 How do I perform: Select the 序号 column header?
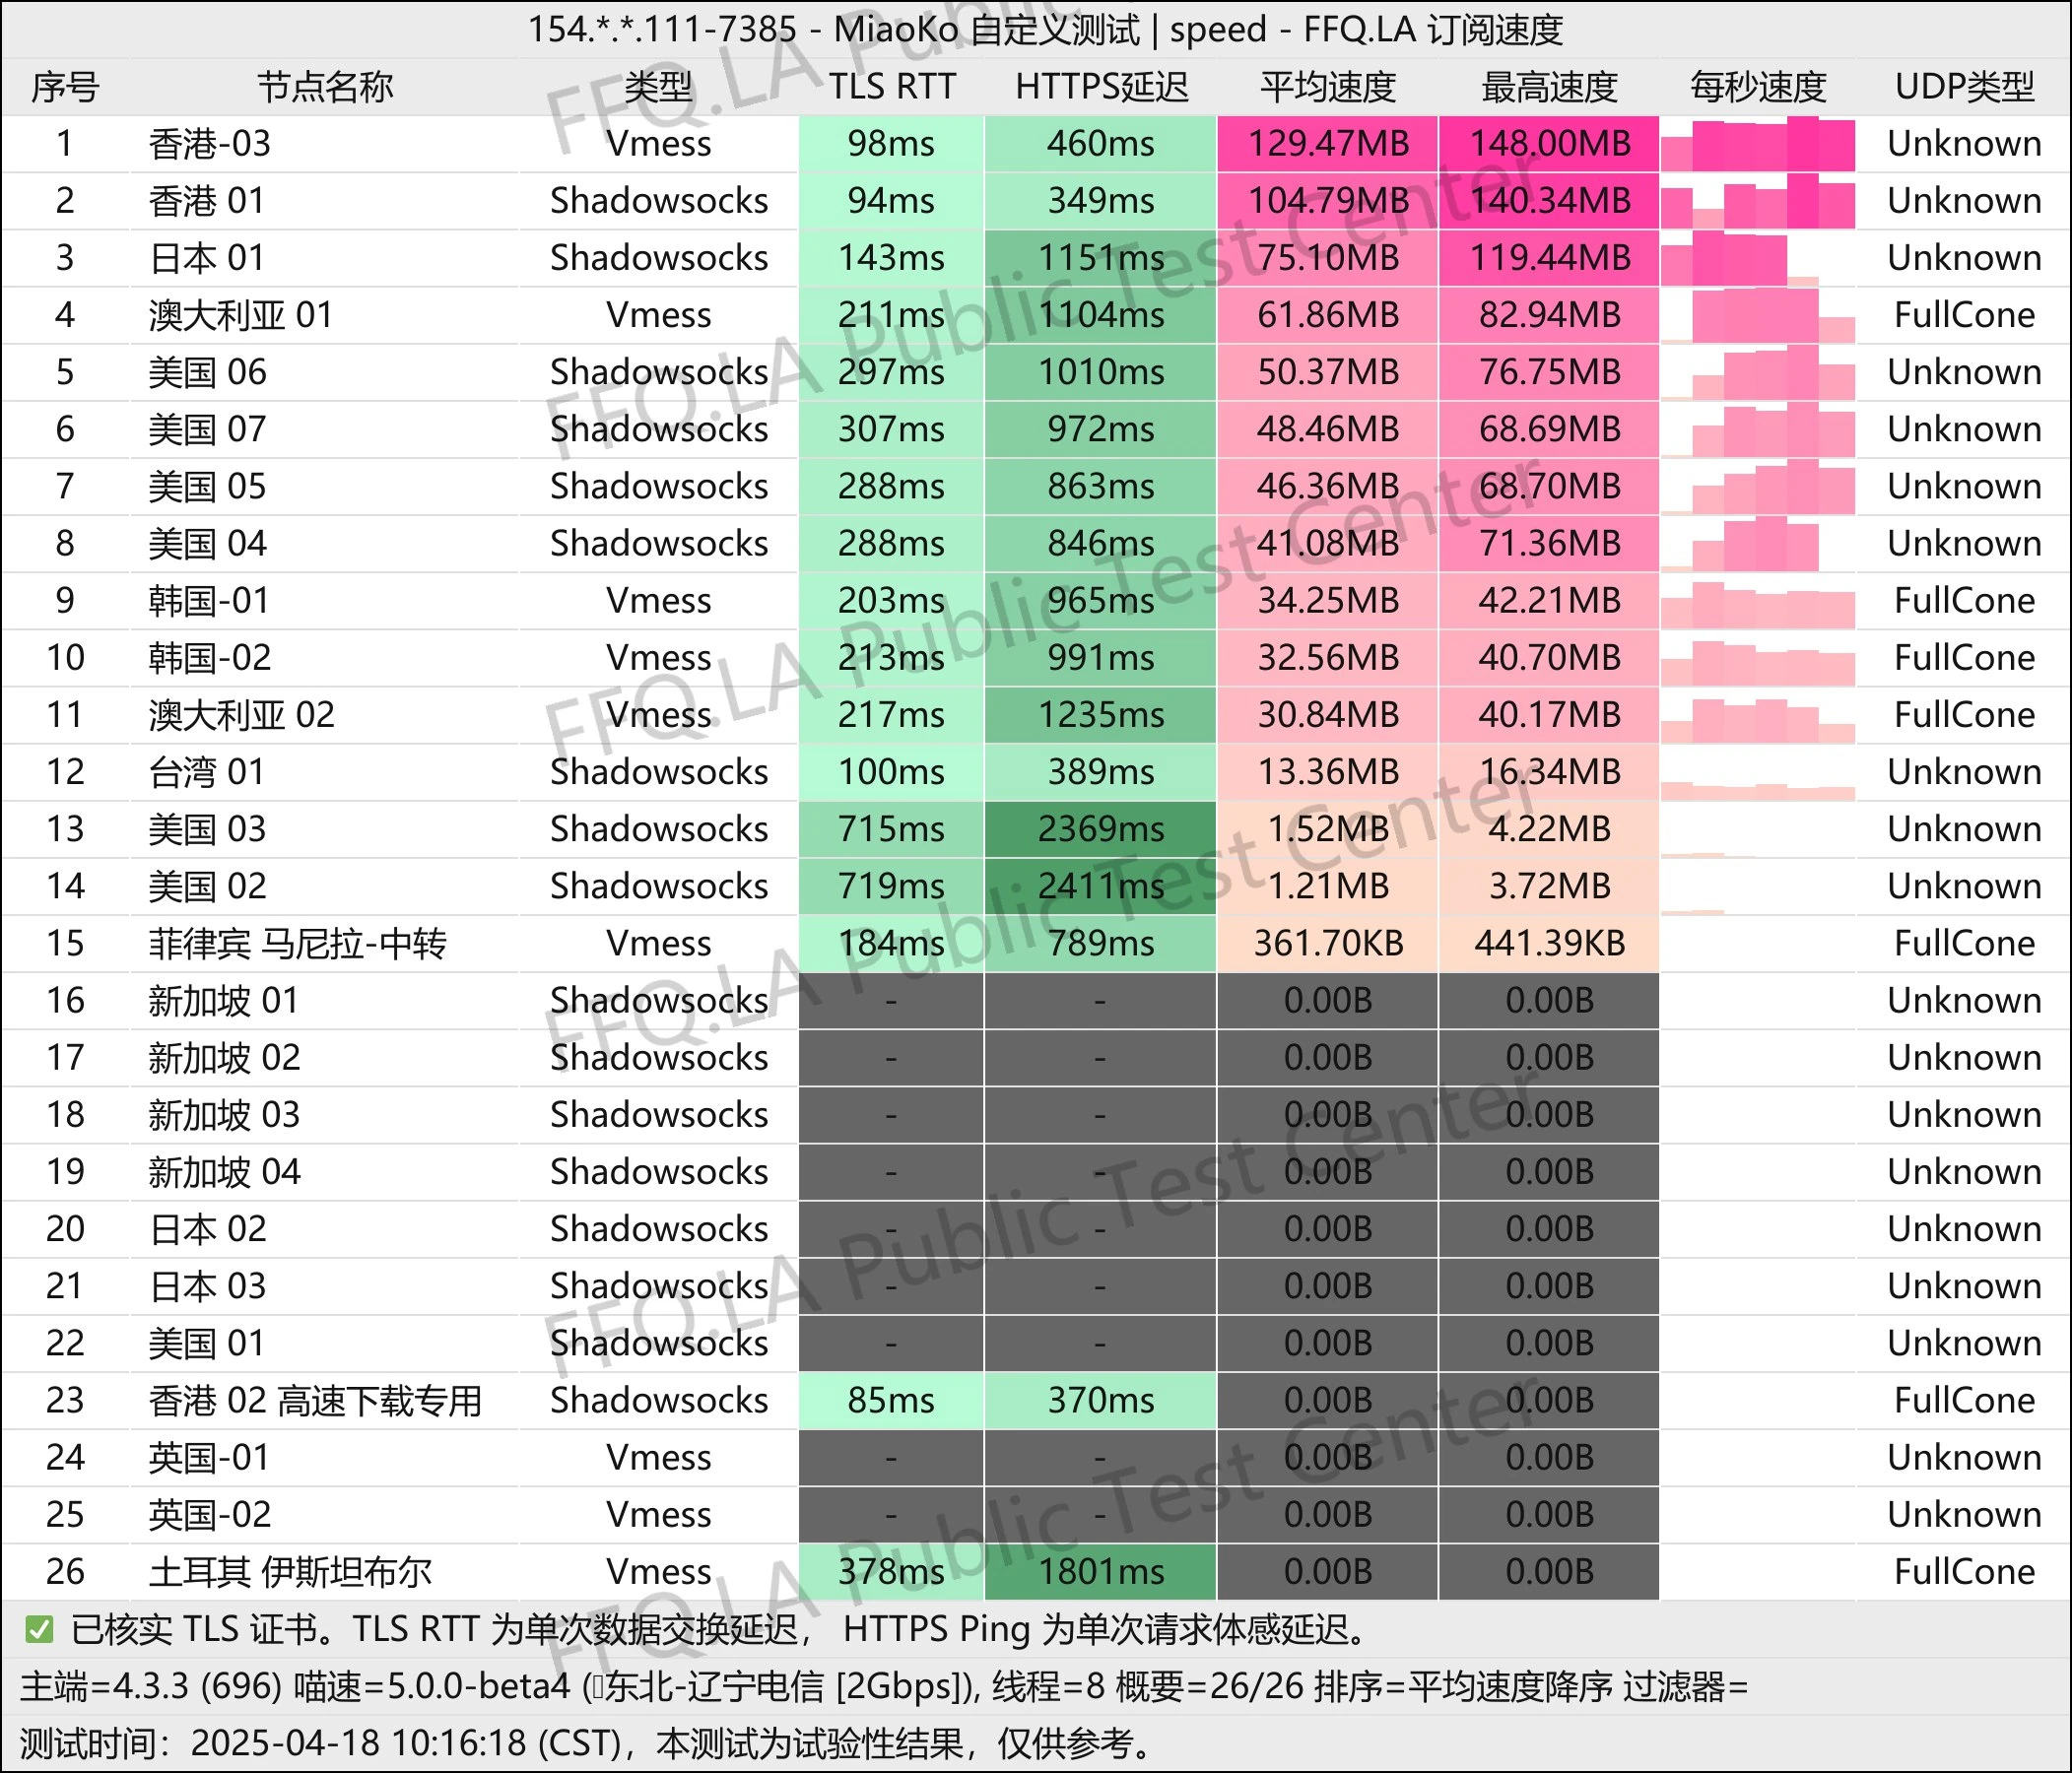click(x=65, y=87)
